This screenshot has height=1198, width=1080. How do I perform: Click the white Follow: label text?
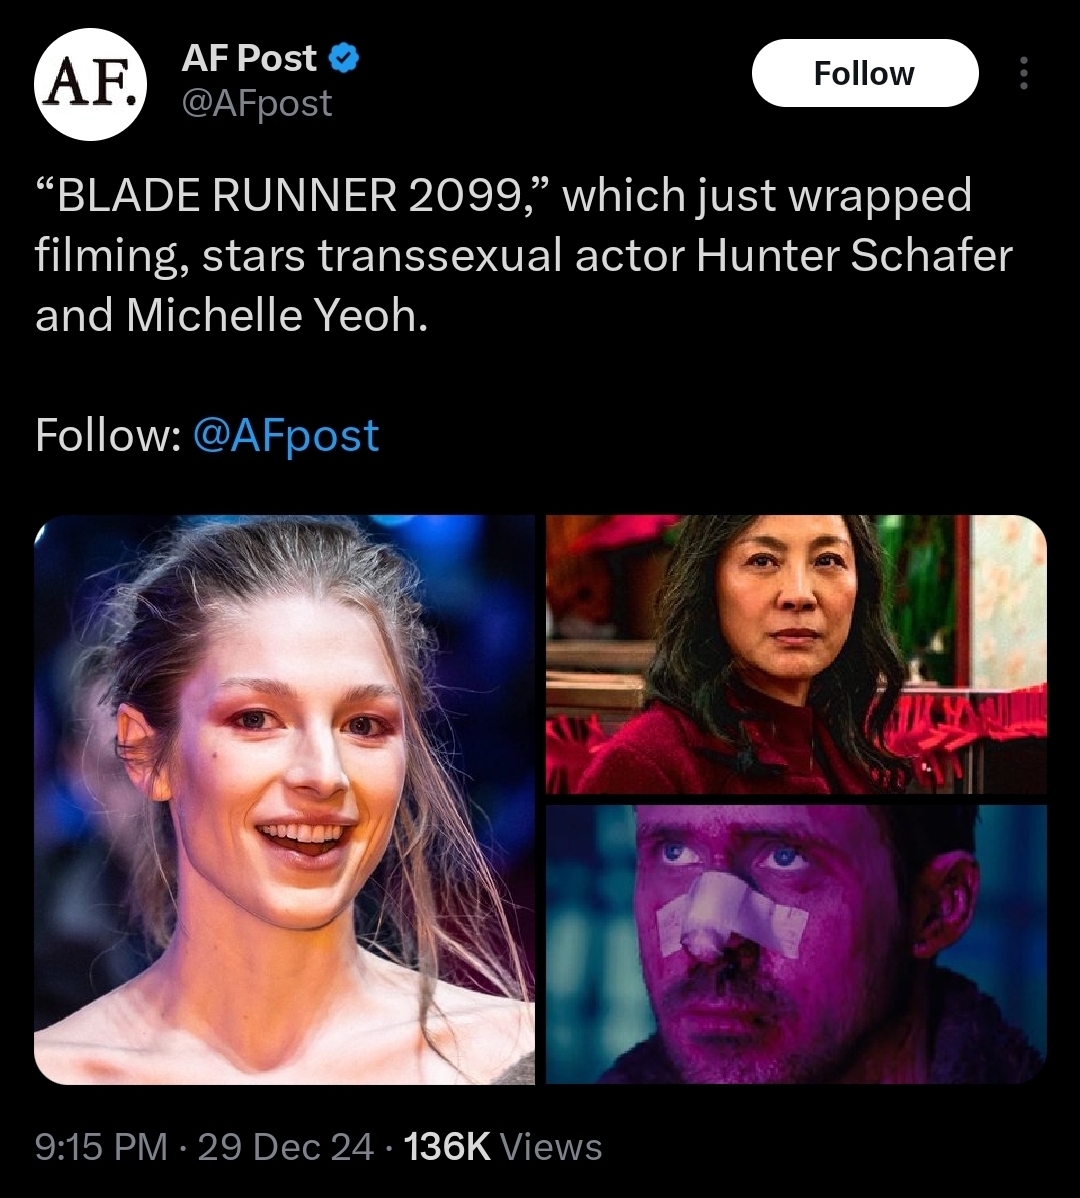pyautogui.click(x=108, y=435)
